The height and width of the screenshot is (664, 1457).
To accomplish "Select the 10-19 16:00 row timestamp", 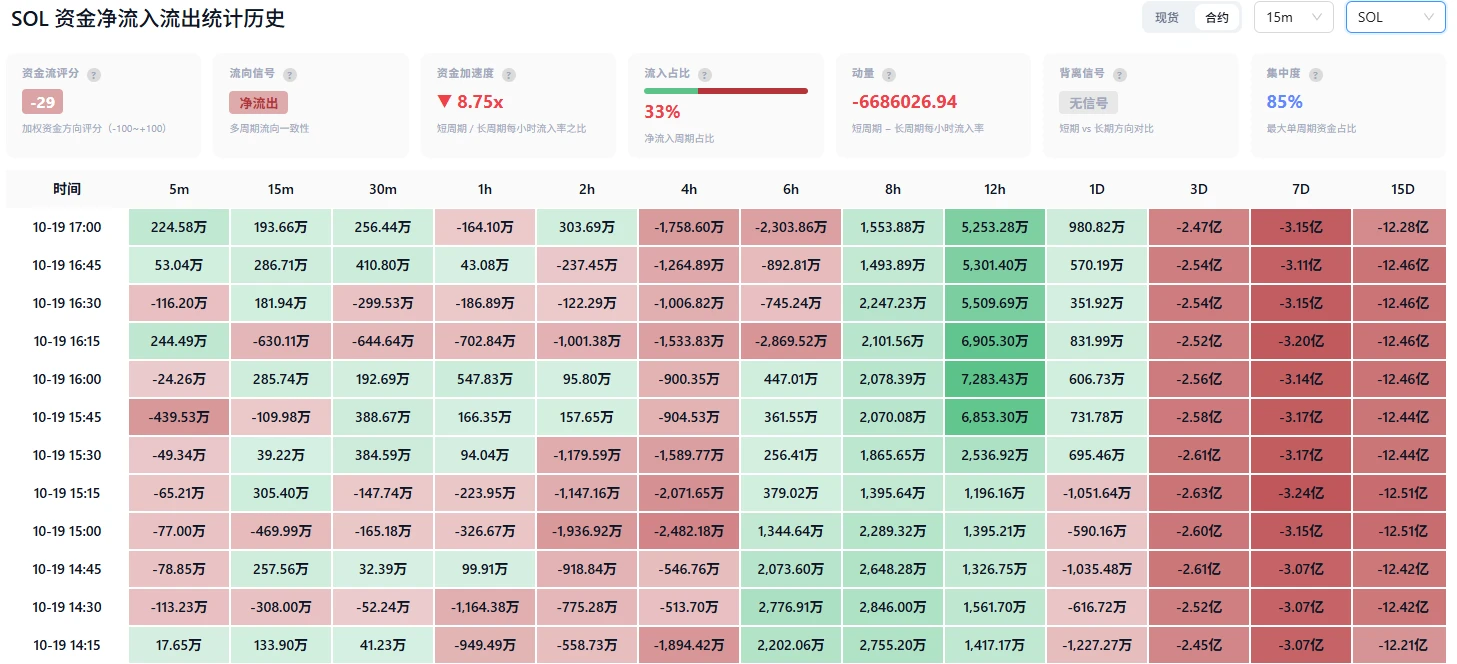I will pyautogui.click(x=67, y=379).
